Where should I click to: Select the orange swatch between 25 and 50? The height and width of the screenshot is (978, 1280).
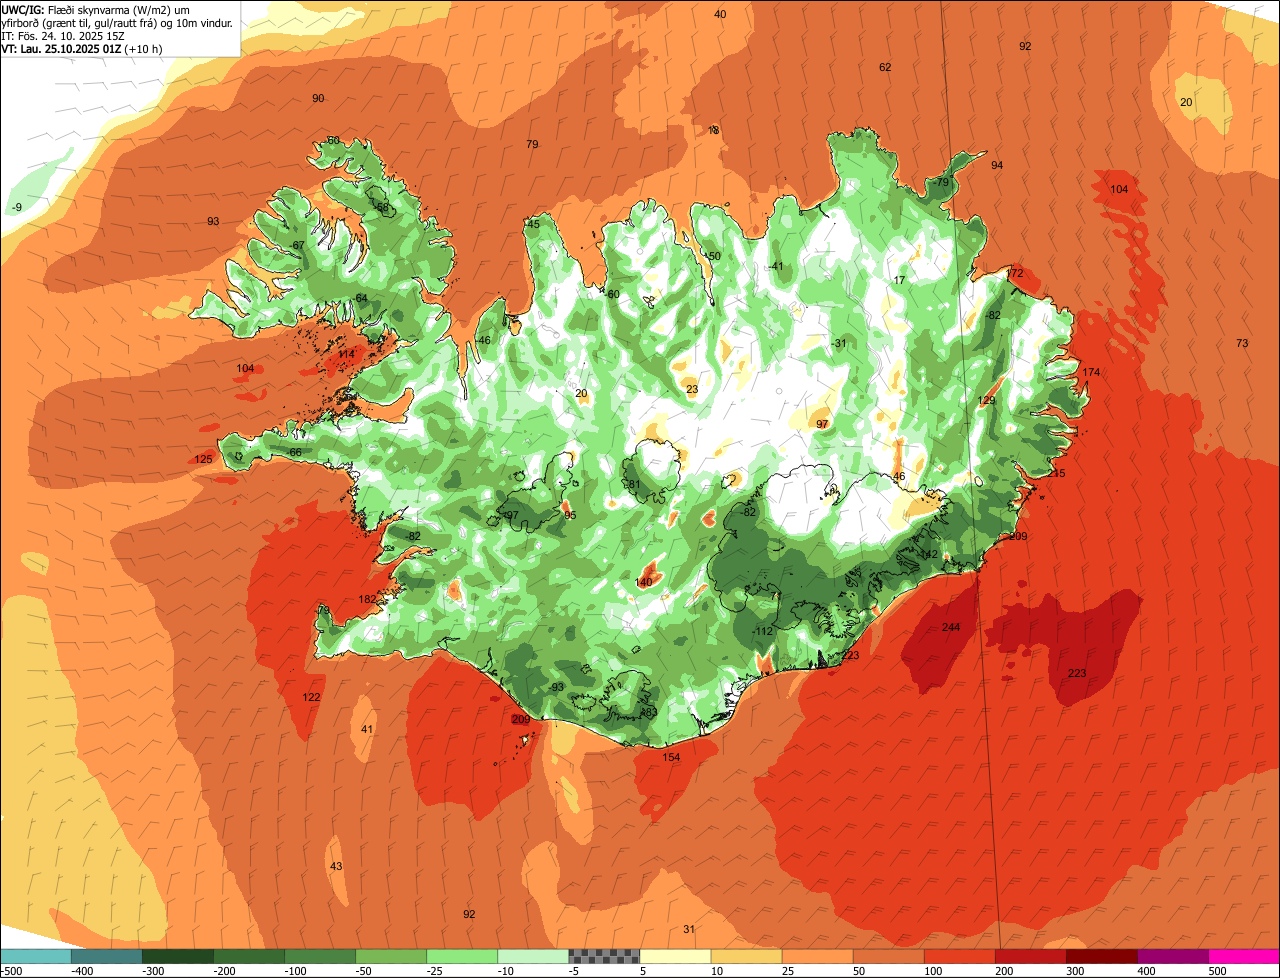[x=817, y=955]
